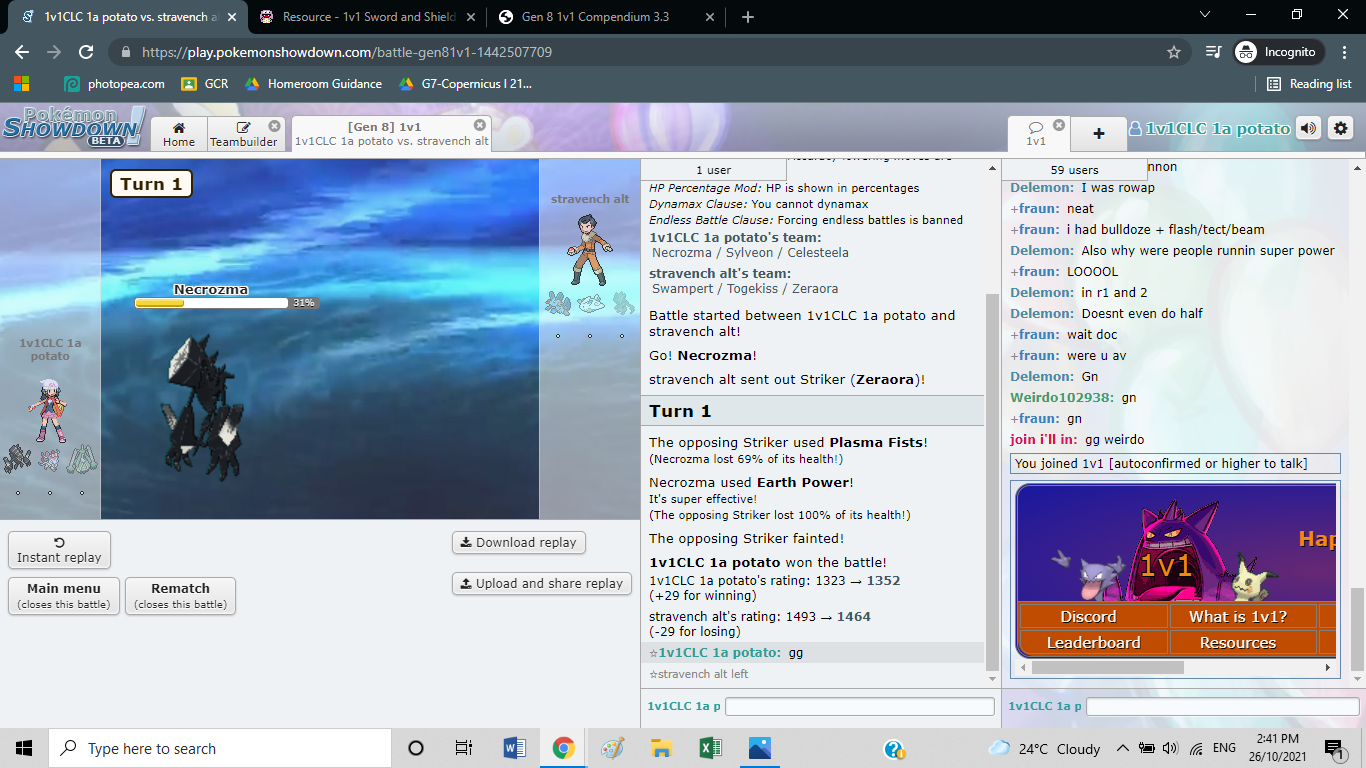Open Chrome three-dot menu
The width and height of the screenshot is (1366, 768).
pyautogui.click(x=1343, y=52)
